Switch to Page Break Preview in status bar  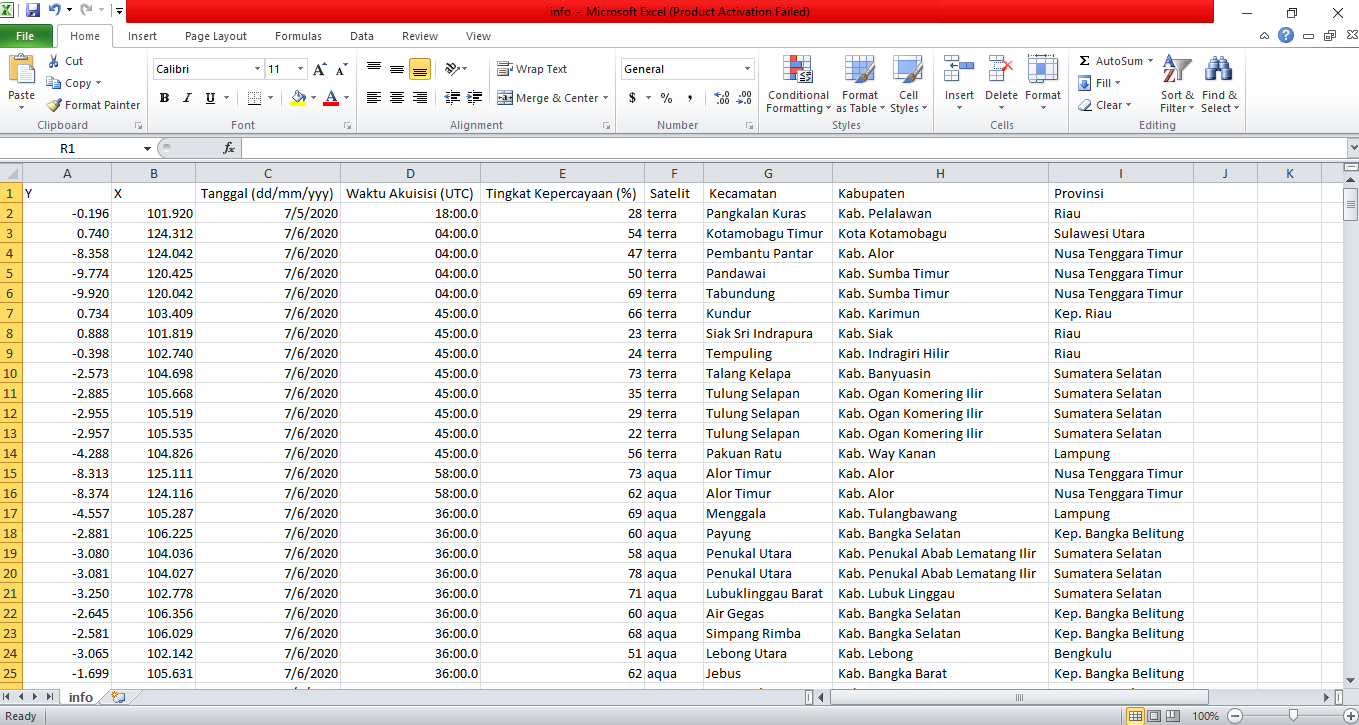tap(1174, 716)
